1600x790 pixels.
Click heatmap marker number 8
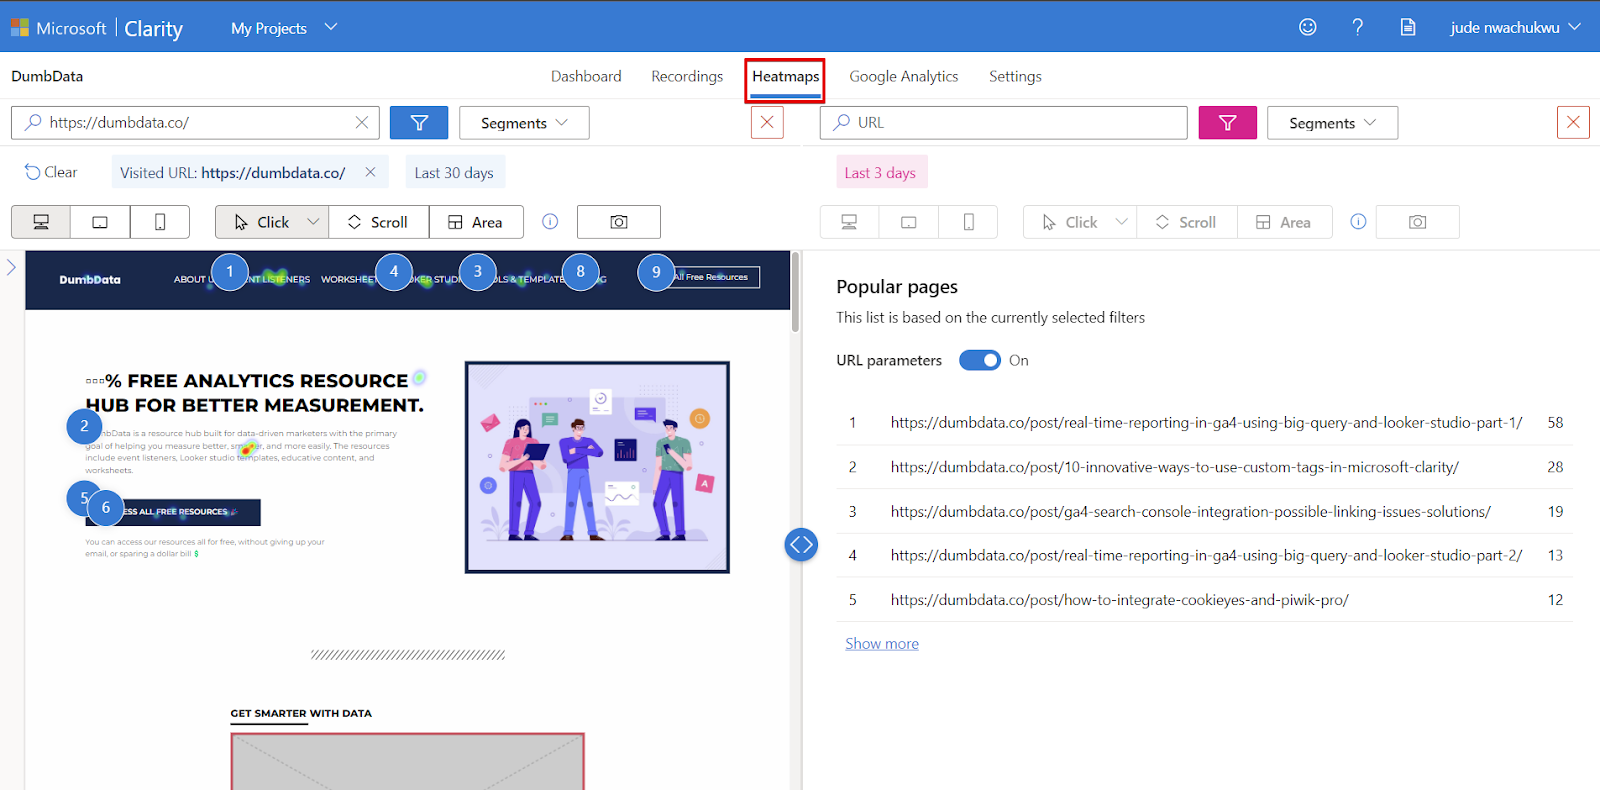[x=581, y=272]
